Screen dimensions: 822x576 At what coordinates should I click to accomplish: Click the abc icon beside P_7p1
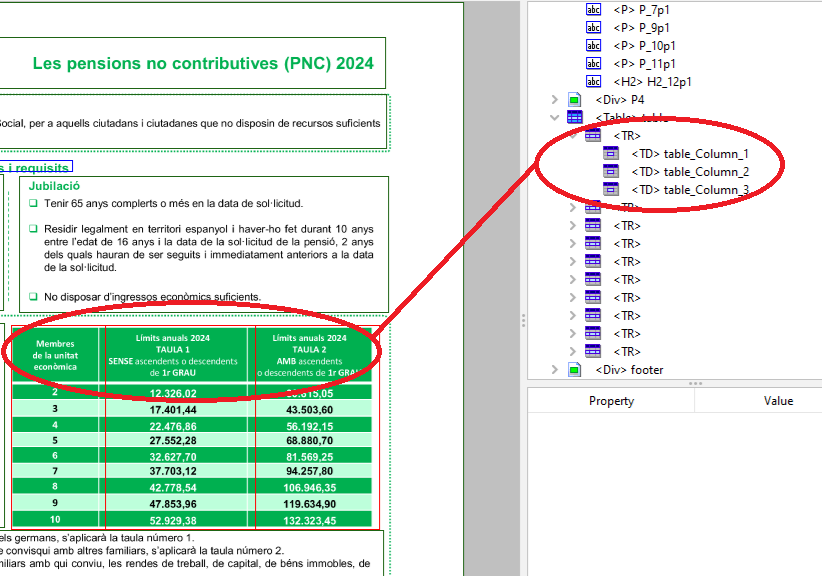pos(594,9)
